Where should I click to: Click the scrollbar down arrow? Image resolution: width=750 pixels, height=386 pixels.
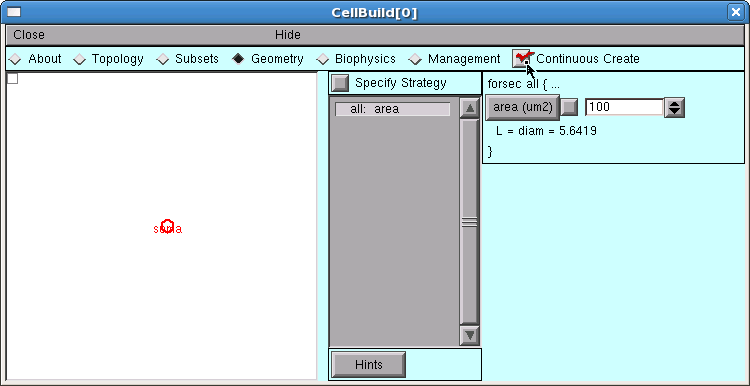(469, 335)
